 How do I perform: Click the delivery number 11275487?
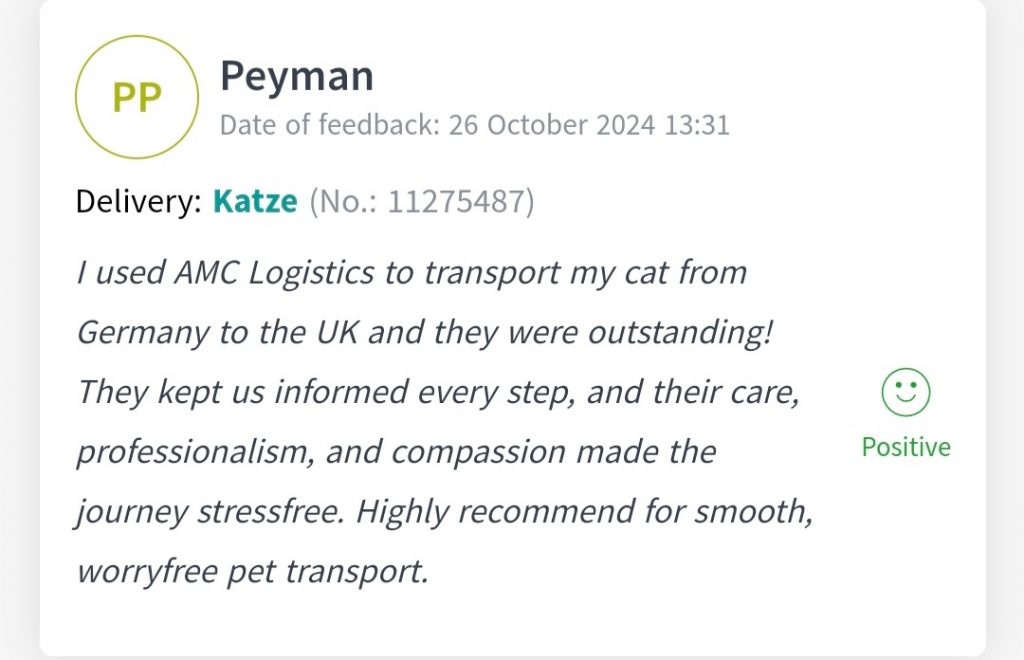pyautogui.click(x=460, y=202)
